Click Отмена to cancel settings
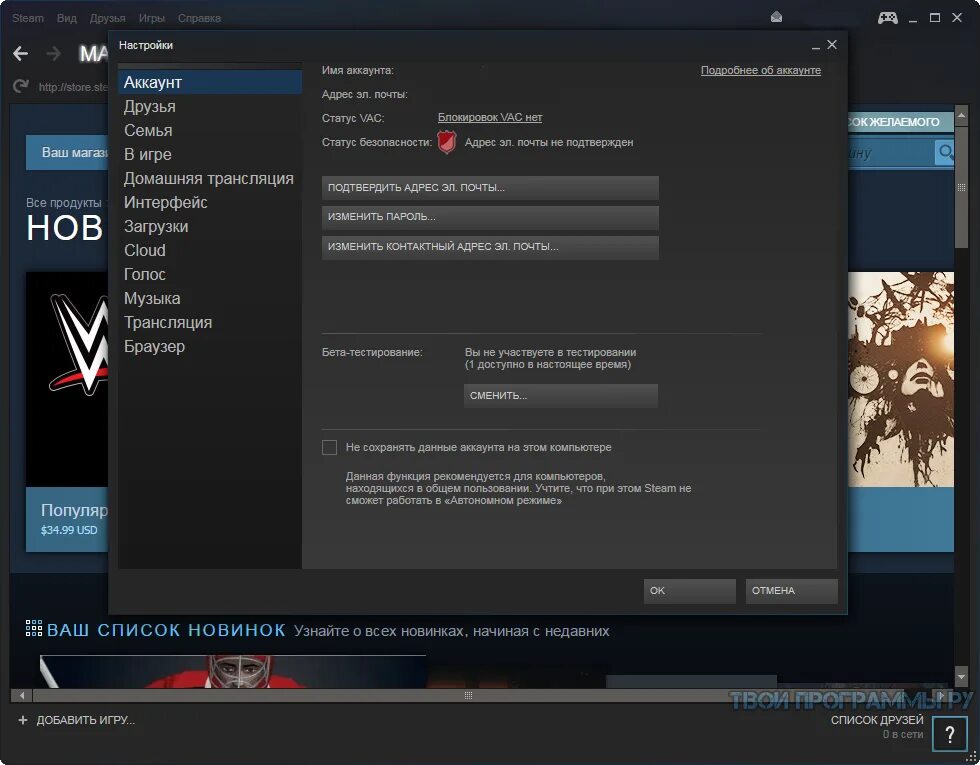Image resolution: width=980 pixels, height=765 pixels. click(791, 591)
